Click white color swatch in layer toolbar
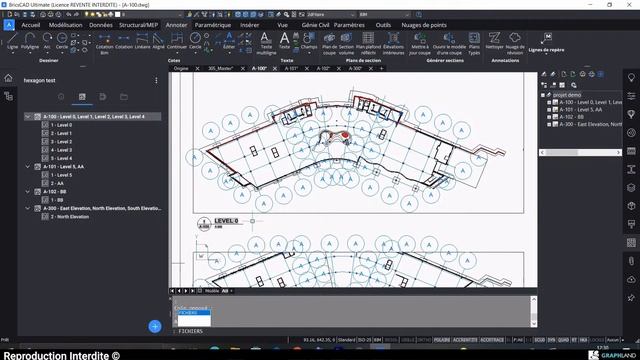 pyautogui.click(x=118, y=14)
